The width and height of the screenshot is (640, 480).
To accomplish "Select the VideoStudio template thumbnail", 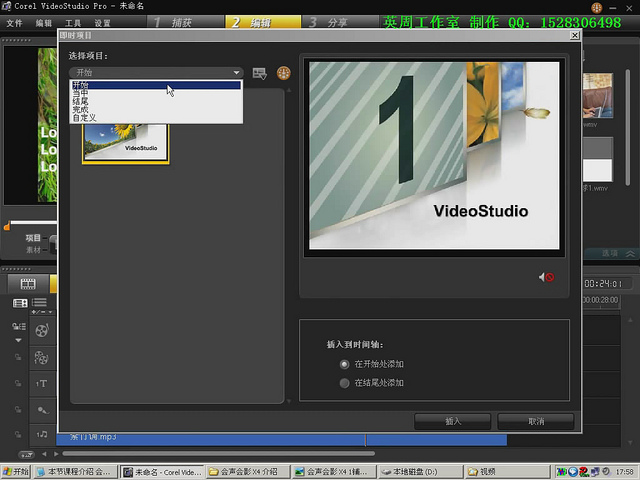I will point(126,143).
